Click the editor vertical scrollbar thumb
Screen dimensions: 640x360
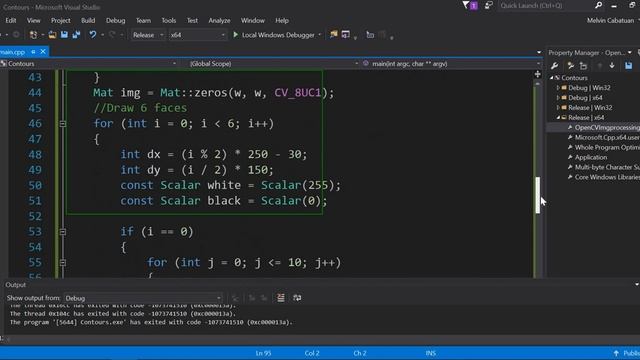pyautogui.click(x=538, y=195)
